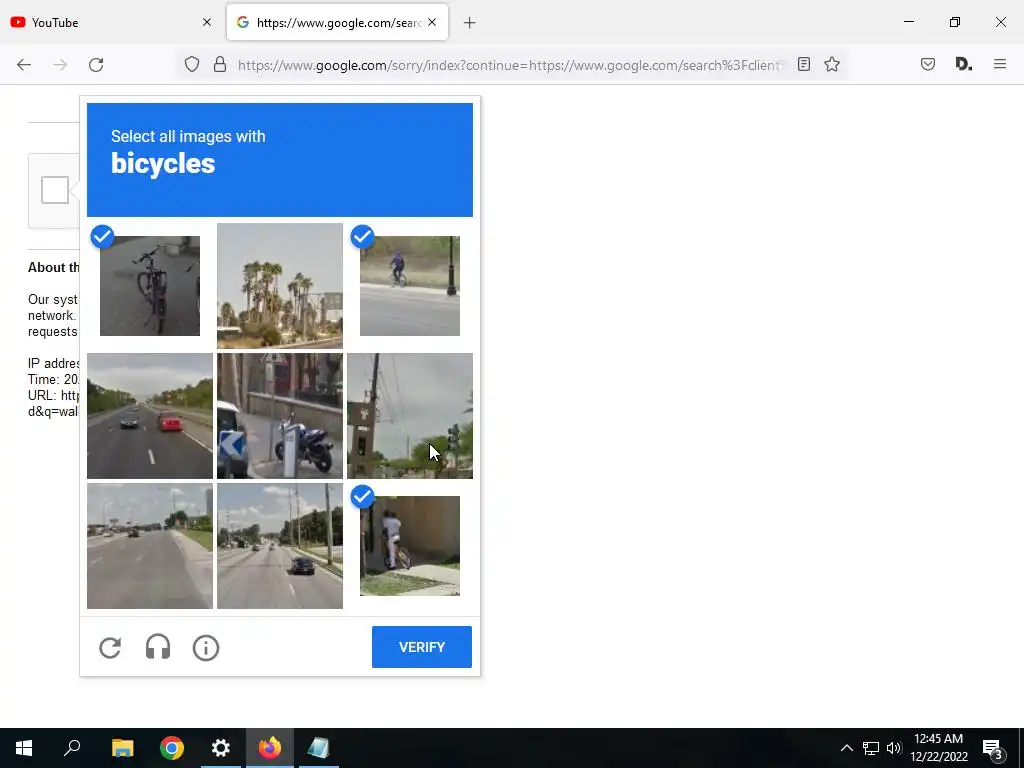Restore down the Firefox window
1024x768 pixels.
[955, 22]
